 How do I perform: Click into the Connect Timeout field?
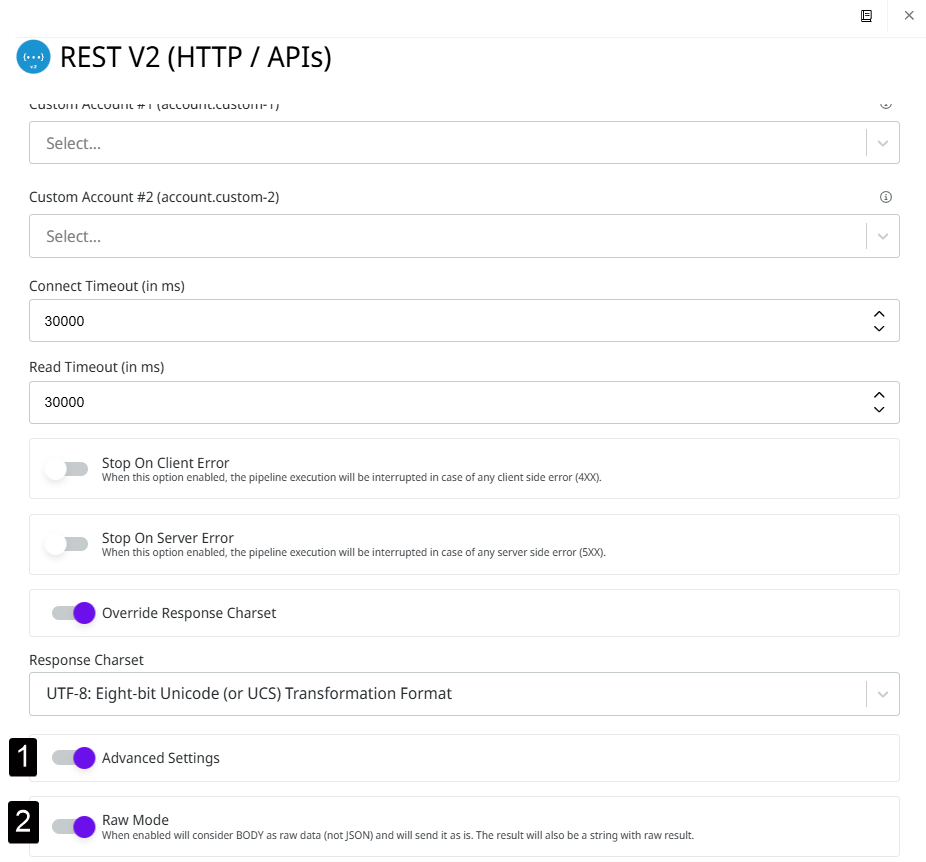click(440, 321)
